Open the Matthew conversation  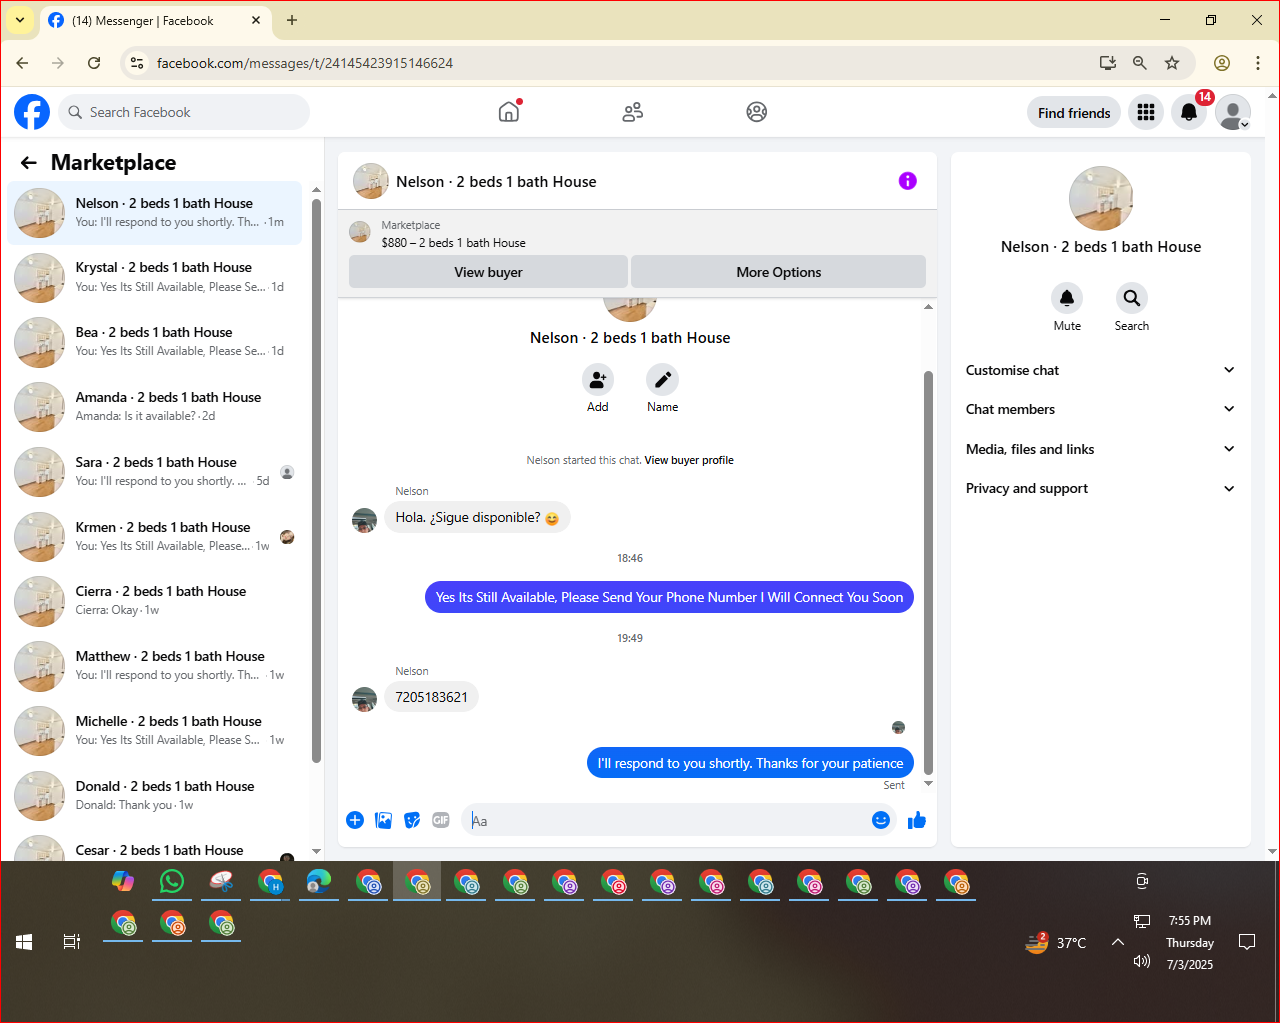pyautogui.click(x=155, y=666)
